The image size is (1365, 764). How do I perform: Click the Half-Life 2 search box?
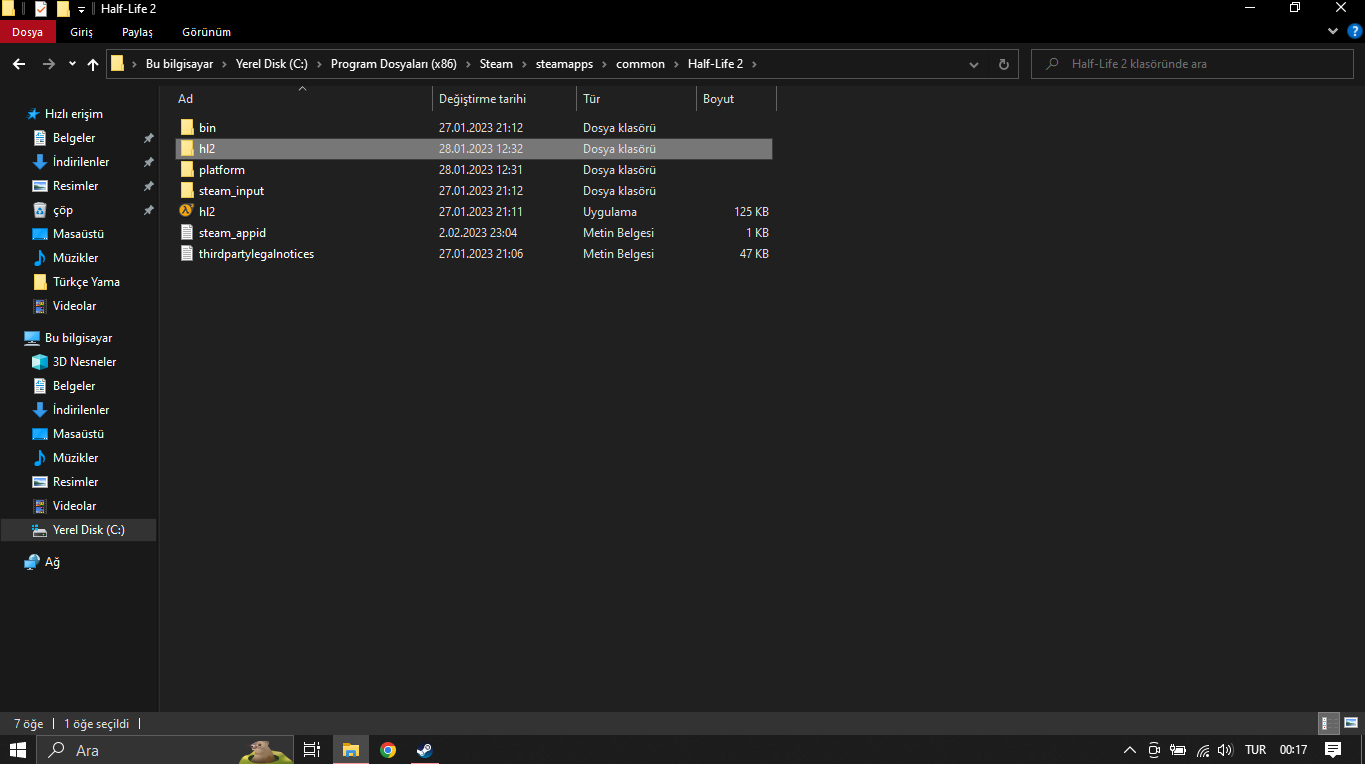[1193, 64]
